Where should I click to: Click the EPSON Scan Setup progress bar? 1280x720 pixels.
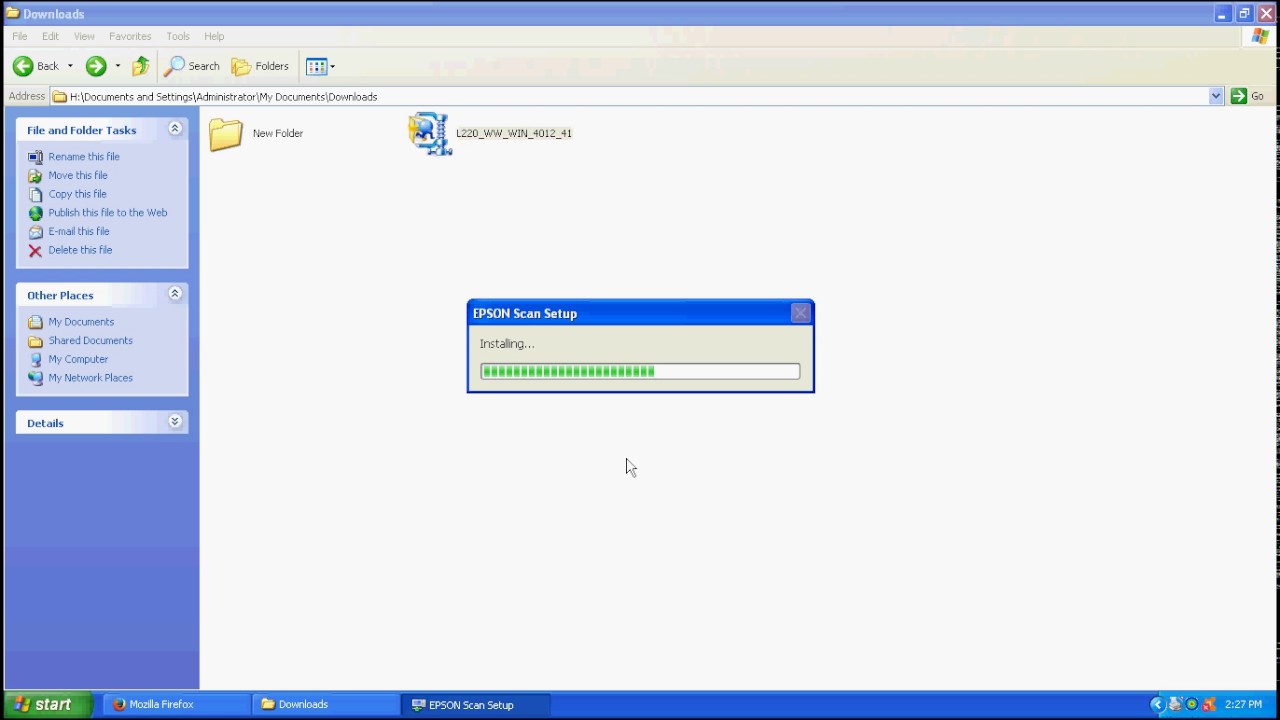pyautogui.click(x=640, y=371)
